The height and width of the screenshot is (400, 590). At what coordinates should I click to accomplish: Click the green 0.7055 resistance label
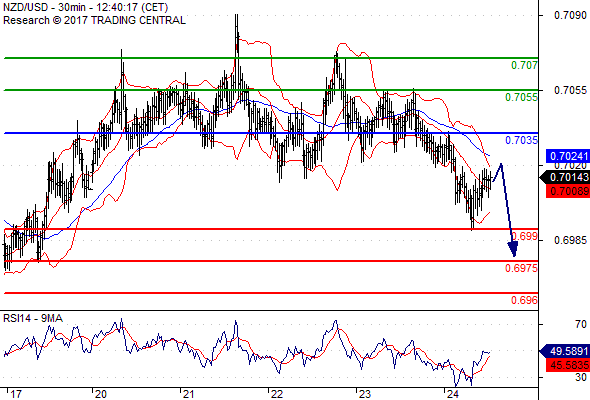pyautogui.click(x=521, y=97)
